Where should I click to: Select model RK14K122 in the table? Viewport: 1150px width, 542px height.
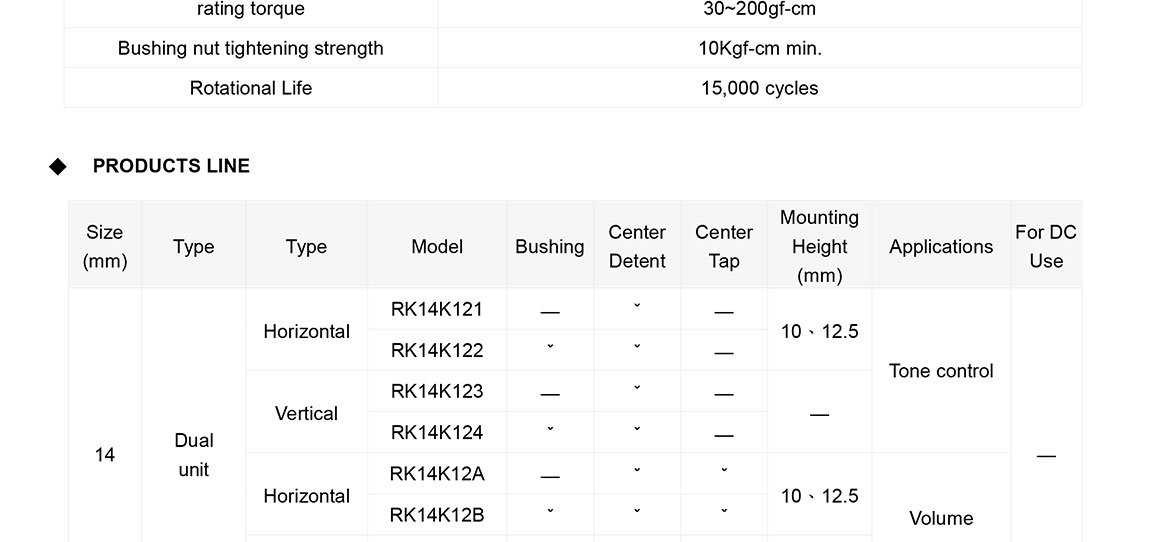pyautogui.click(x=437, y=350)
